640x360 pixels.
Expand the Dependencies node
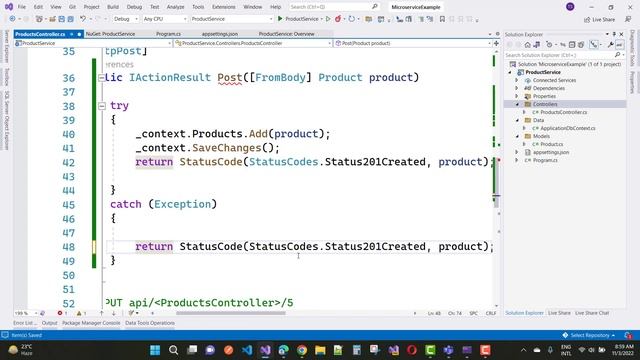[517, 88]
